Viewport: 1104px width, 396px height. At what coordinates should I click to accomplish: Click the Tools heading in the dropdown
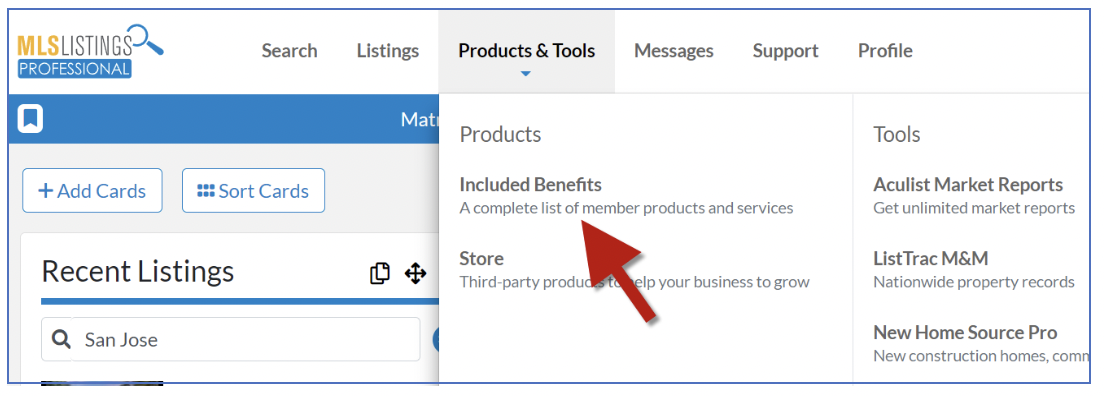tap(897, 134)
